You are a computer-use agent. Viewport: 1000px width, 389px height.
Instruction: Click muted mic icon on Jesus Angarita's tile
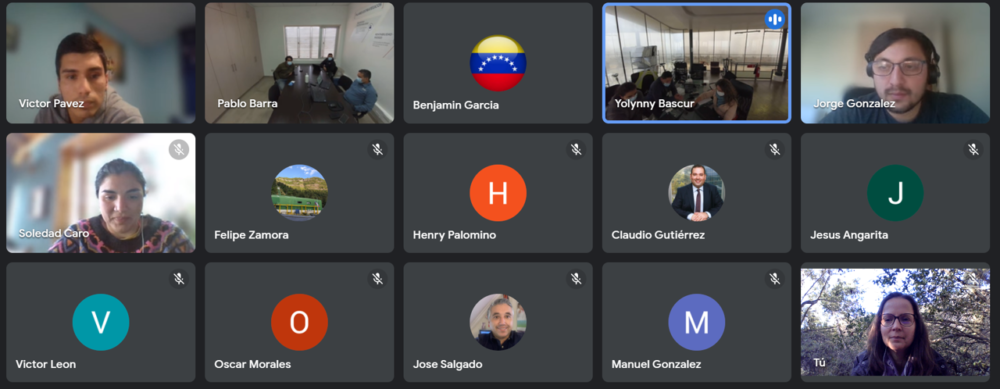coord(973,149)
